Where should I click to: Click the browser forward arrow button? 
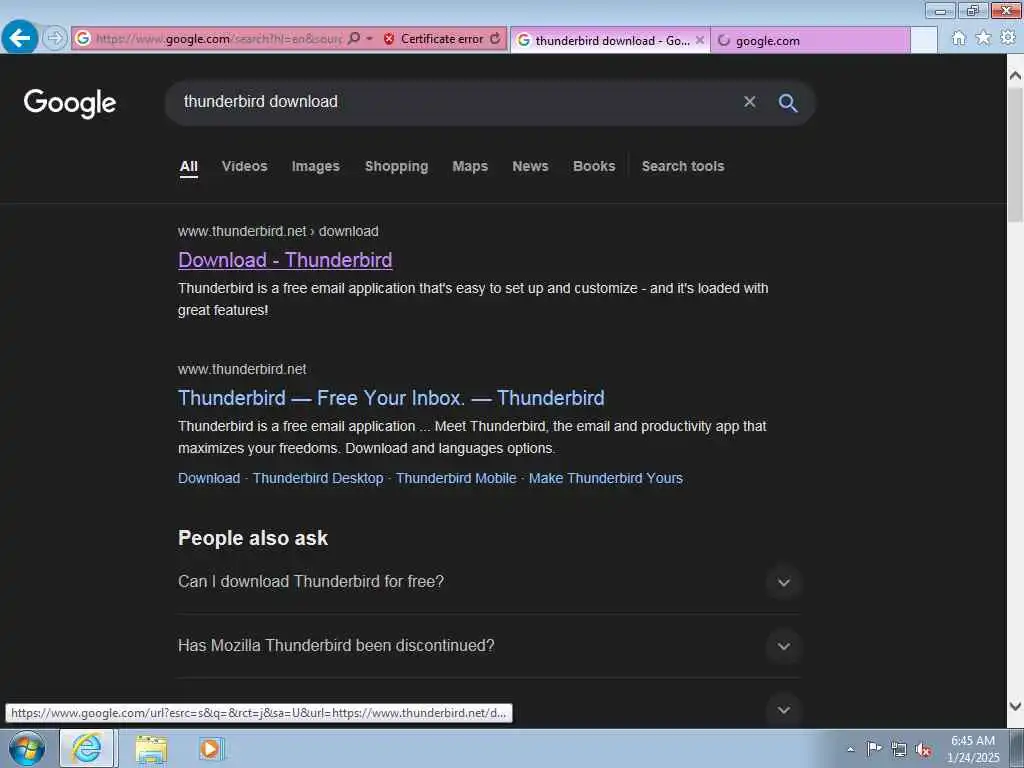coord(55,38)
